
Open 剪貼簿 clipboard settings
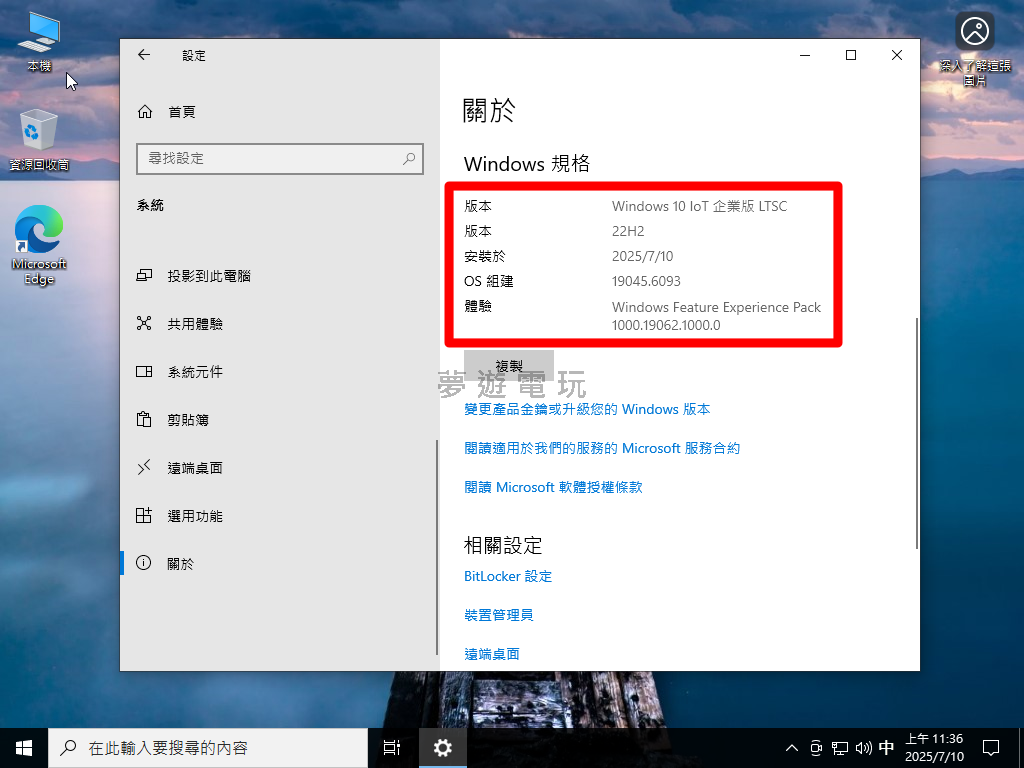point(188,420)
